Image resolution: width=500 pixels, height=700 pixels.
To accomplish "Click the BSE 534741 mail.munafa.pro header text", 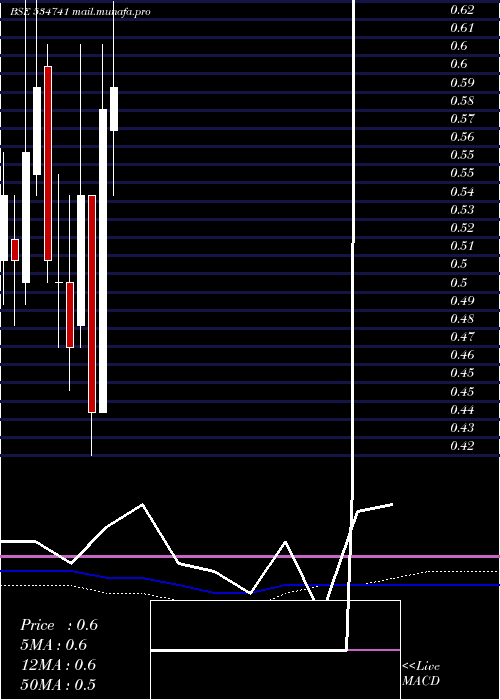I will coord(81,12).
